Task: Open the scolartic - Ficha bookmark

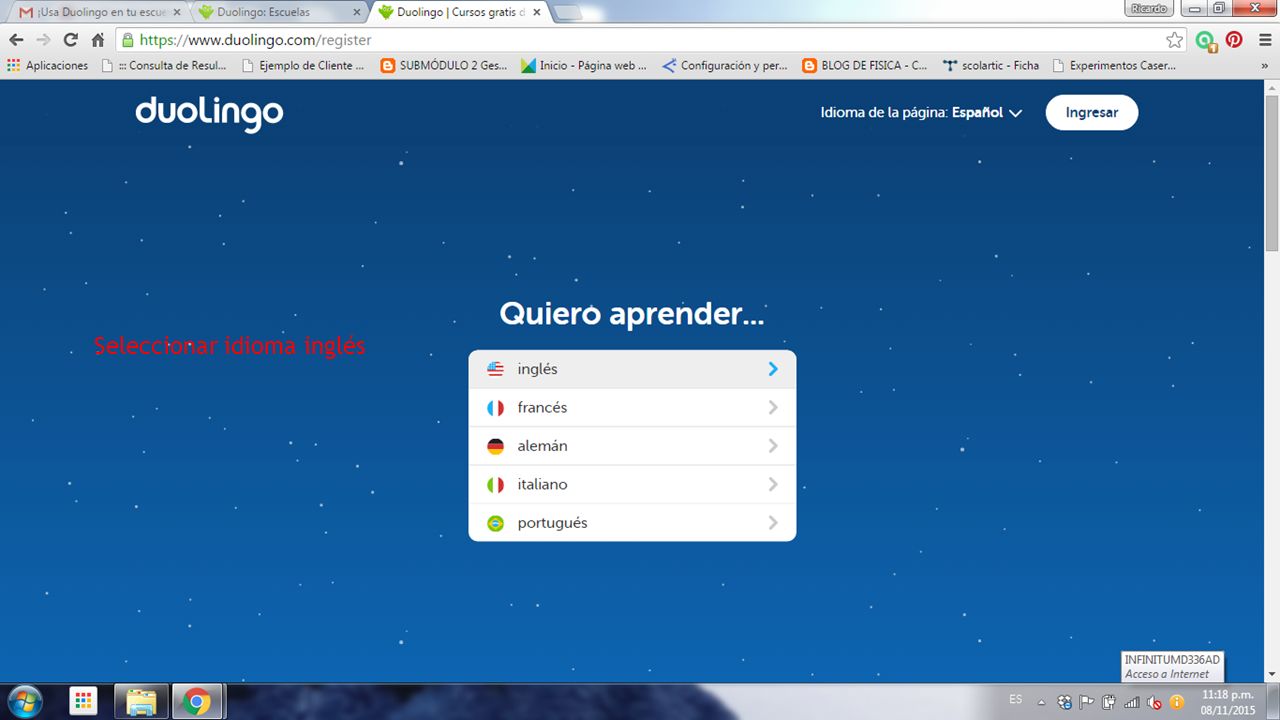Action: click(x=992, y=65)
